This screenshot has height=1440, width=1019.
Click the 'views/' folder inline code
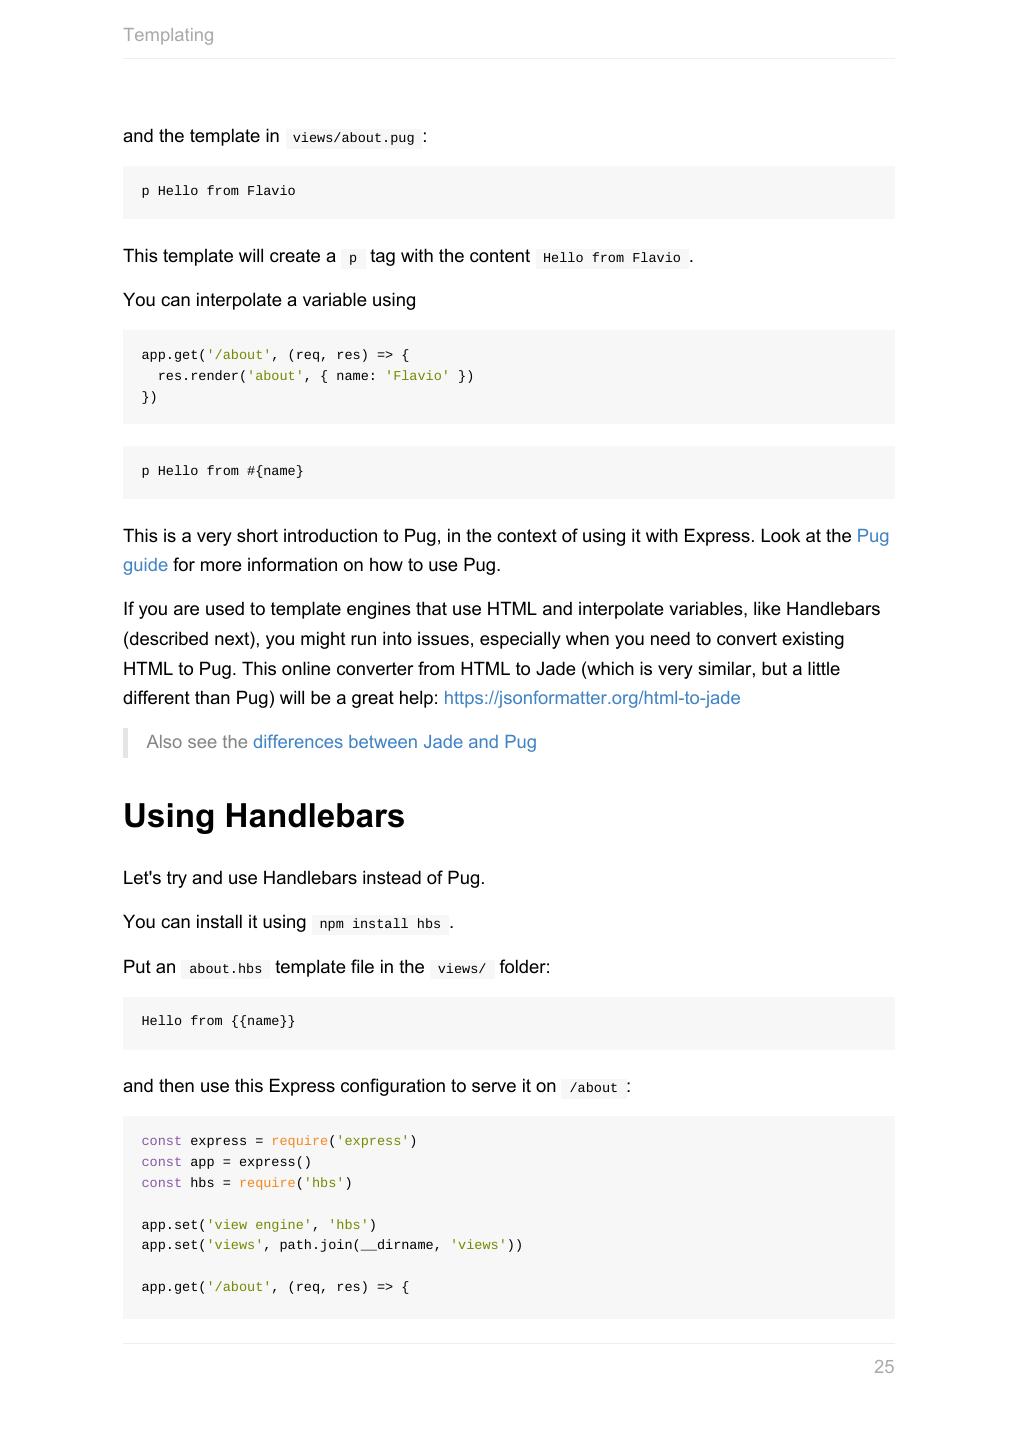click(x=461, y=969)
